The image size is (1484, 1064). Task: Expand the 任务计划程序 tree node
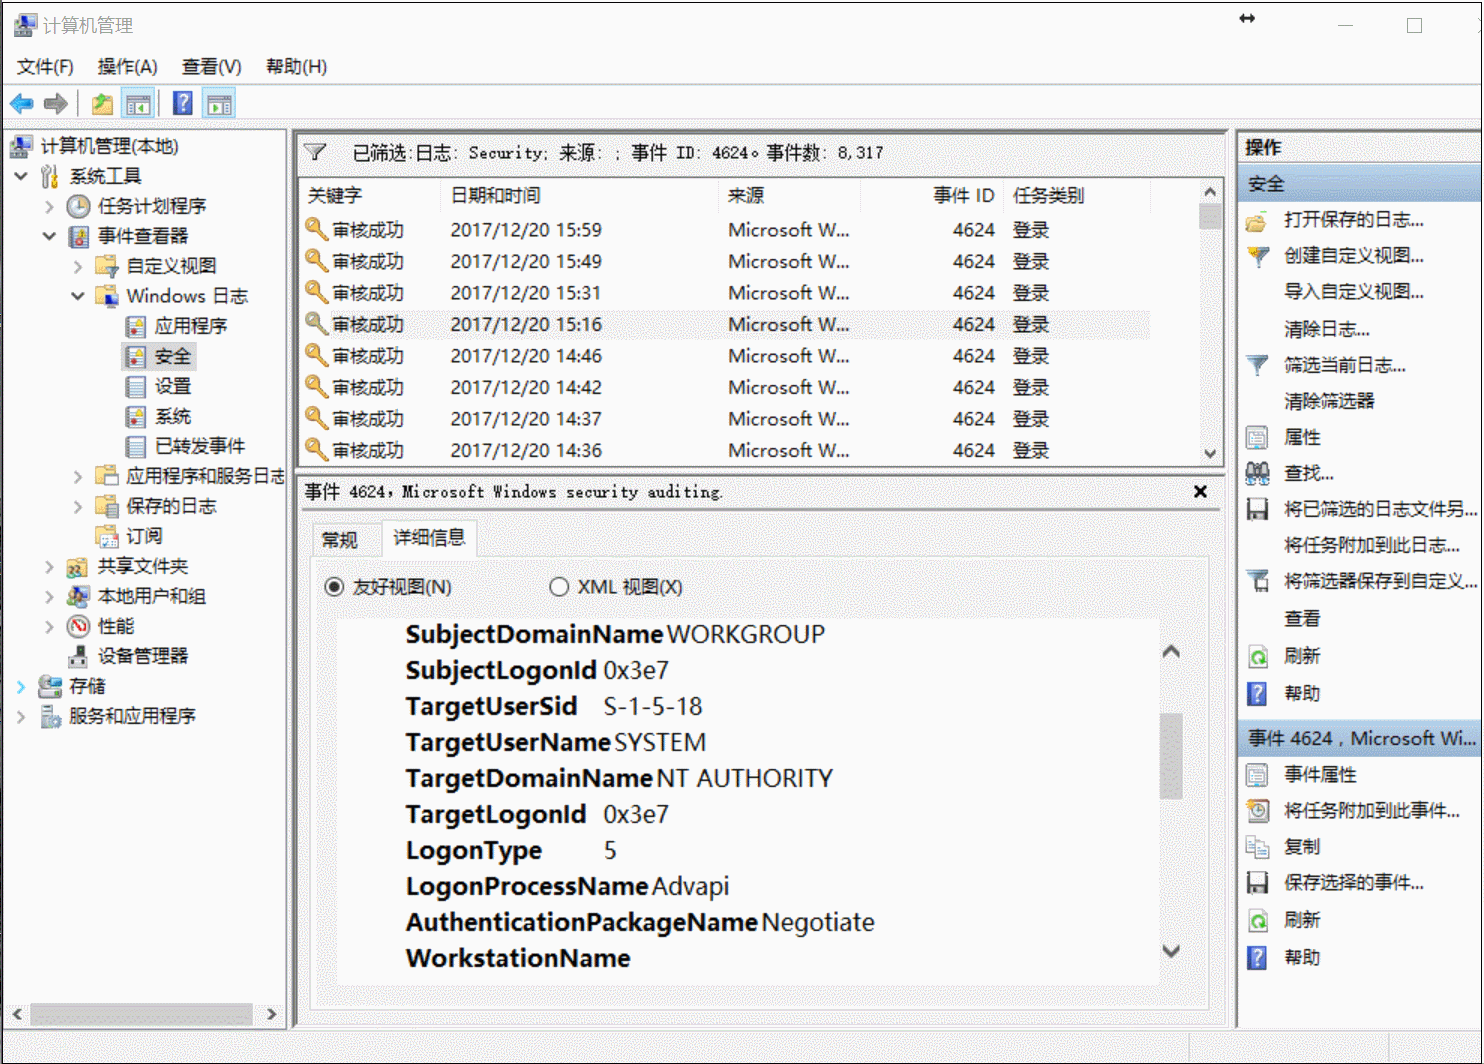pos(49,206)
